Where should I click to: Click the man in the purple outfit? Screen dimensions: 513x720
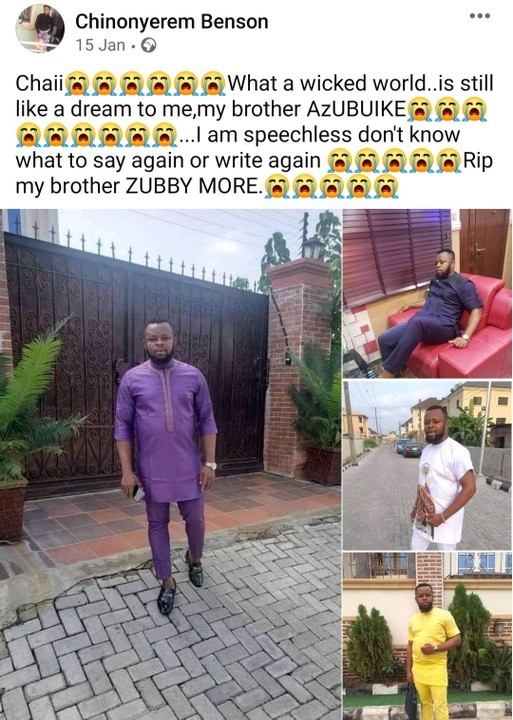[166, 466]
